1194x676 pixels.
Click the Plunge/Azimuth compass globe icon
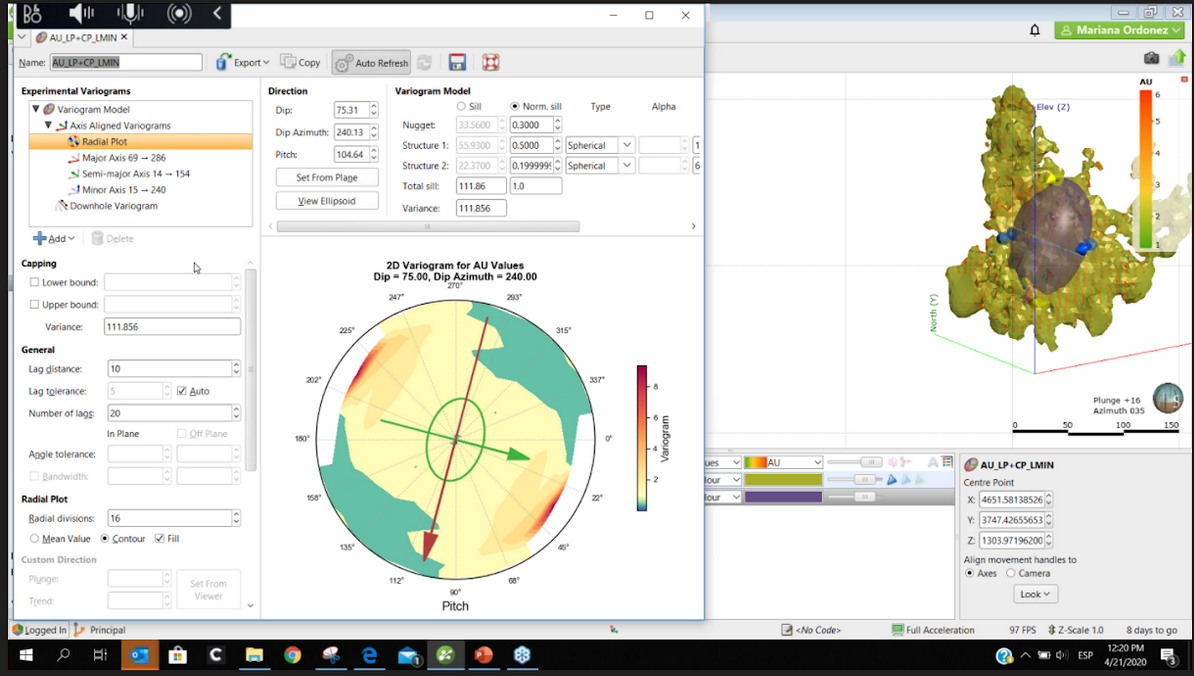(1167, 398)
